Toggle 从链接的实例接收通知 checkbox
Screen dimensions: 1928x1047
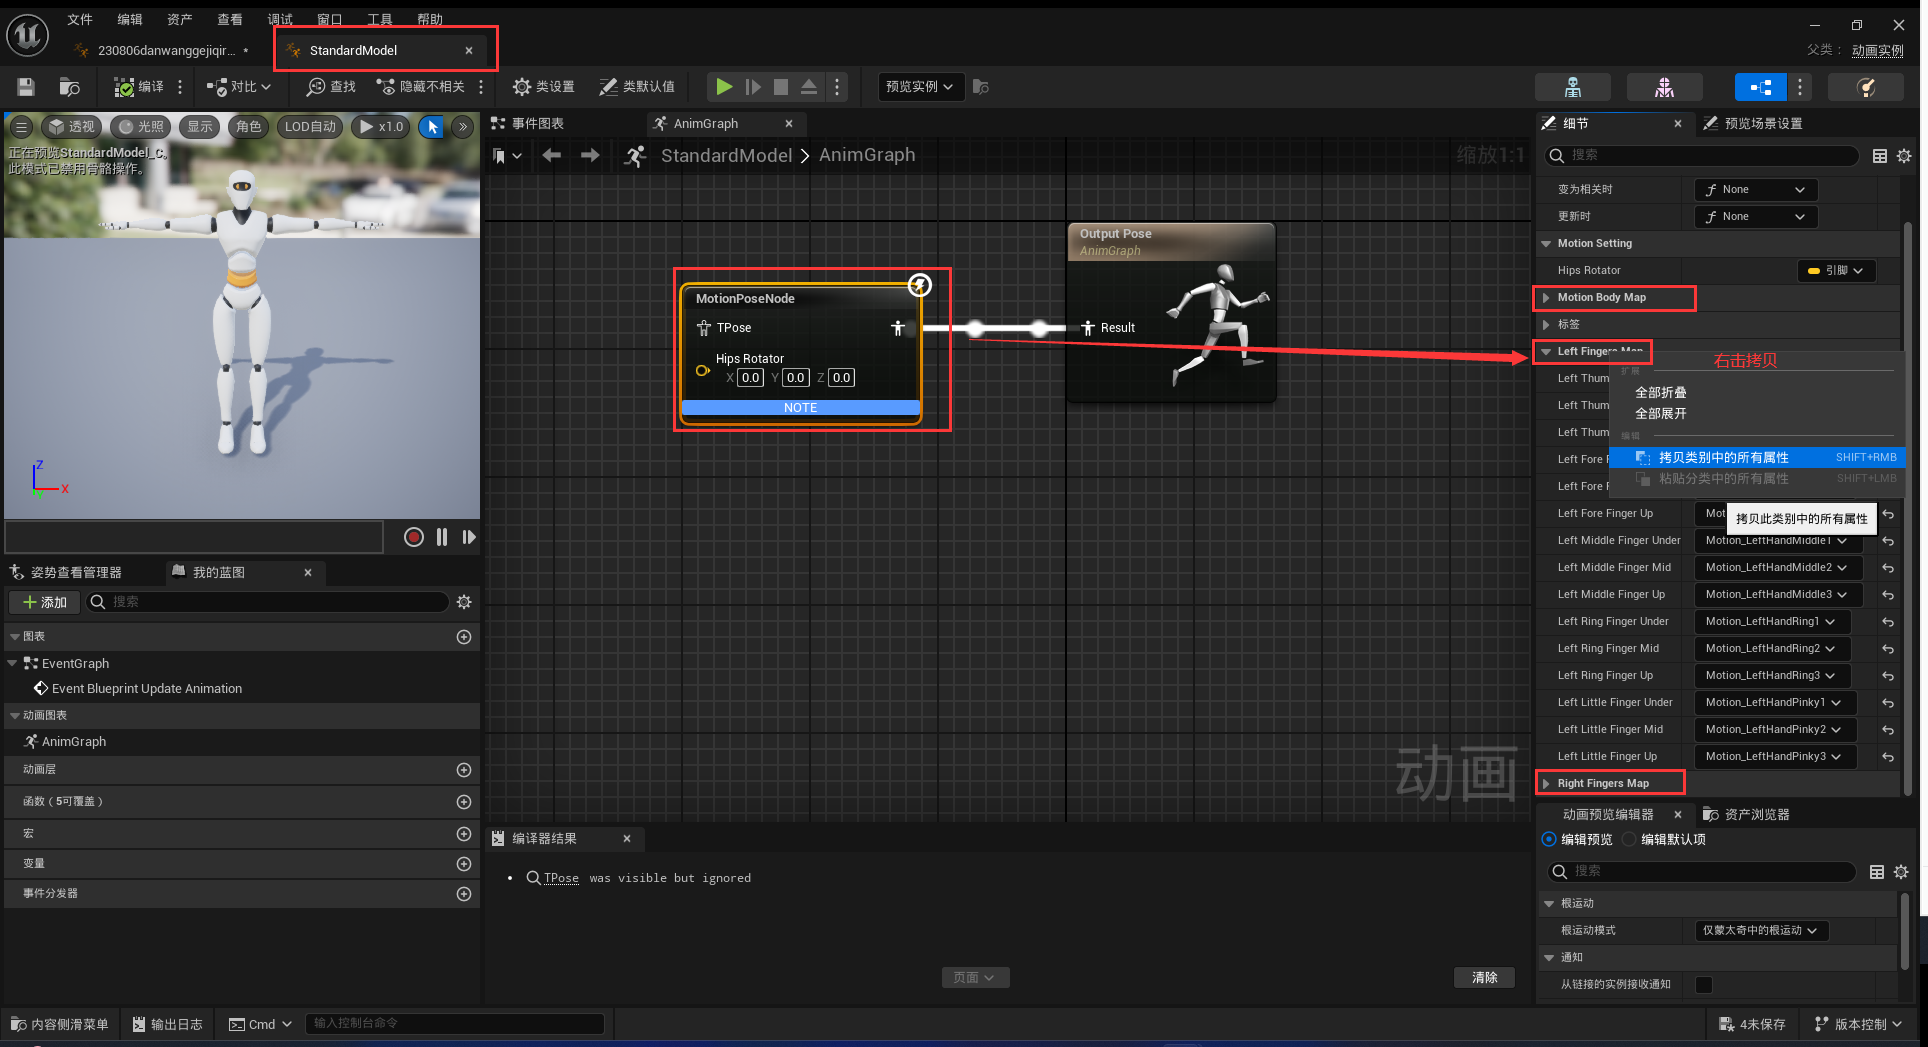(1704, 984)
